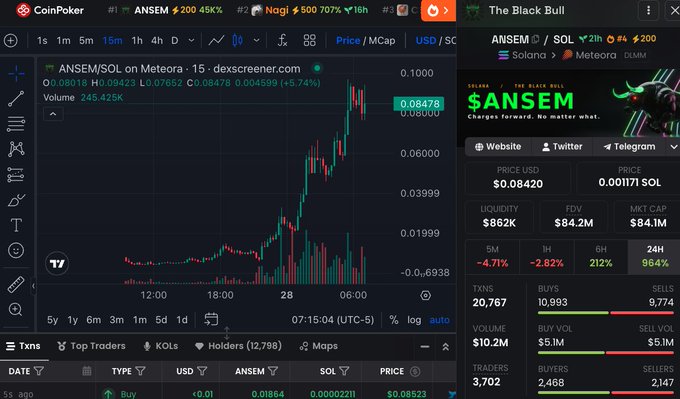Image resolution: width=680 pixels, height=399 pixels.
Task: Open the Top Traders tab
Action: tap(92, 346)
